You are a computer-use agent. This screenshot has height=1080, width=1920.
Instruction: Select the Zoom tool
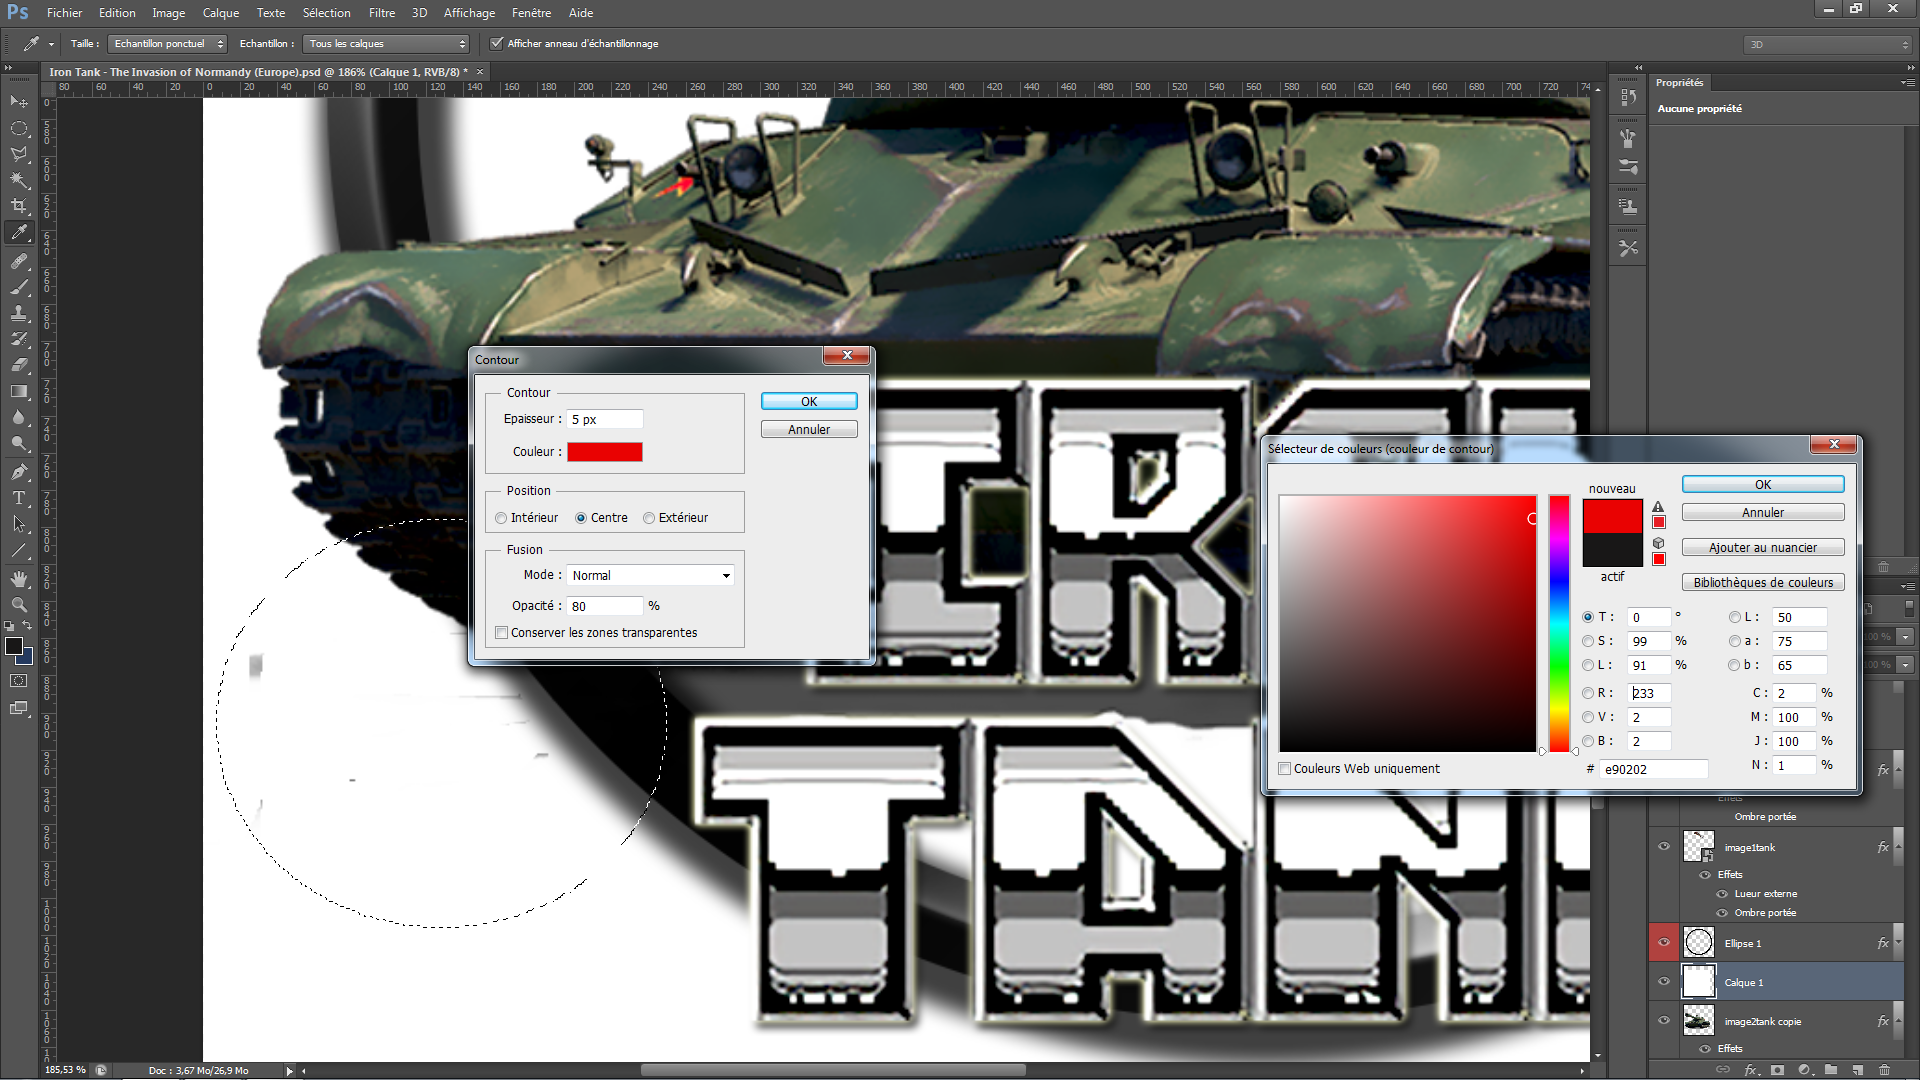(x=19, y=605)
